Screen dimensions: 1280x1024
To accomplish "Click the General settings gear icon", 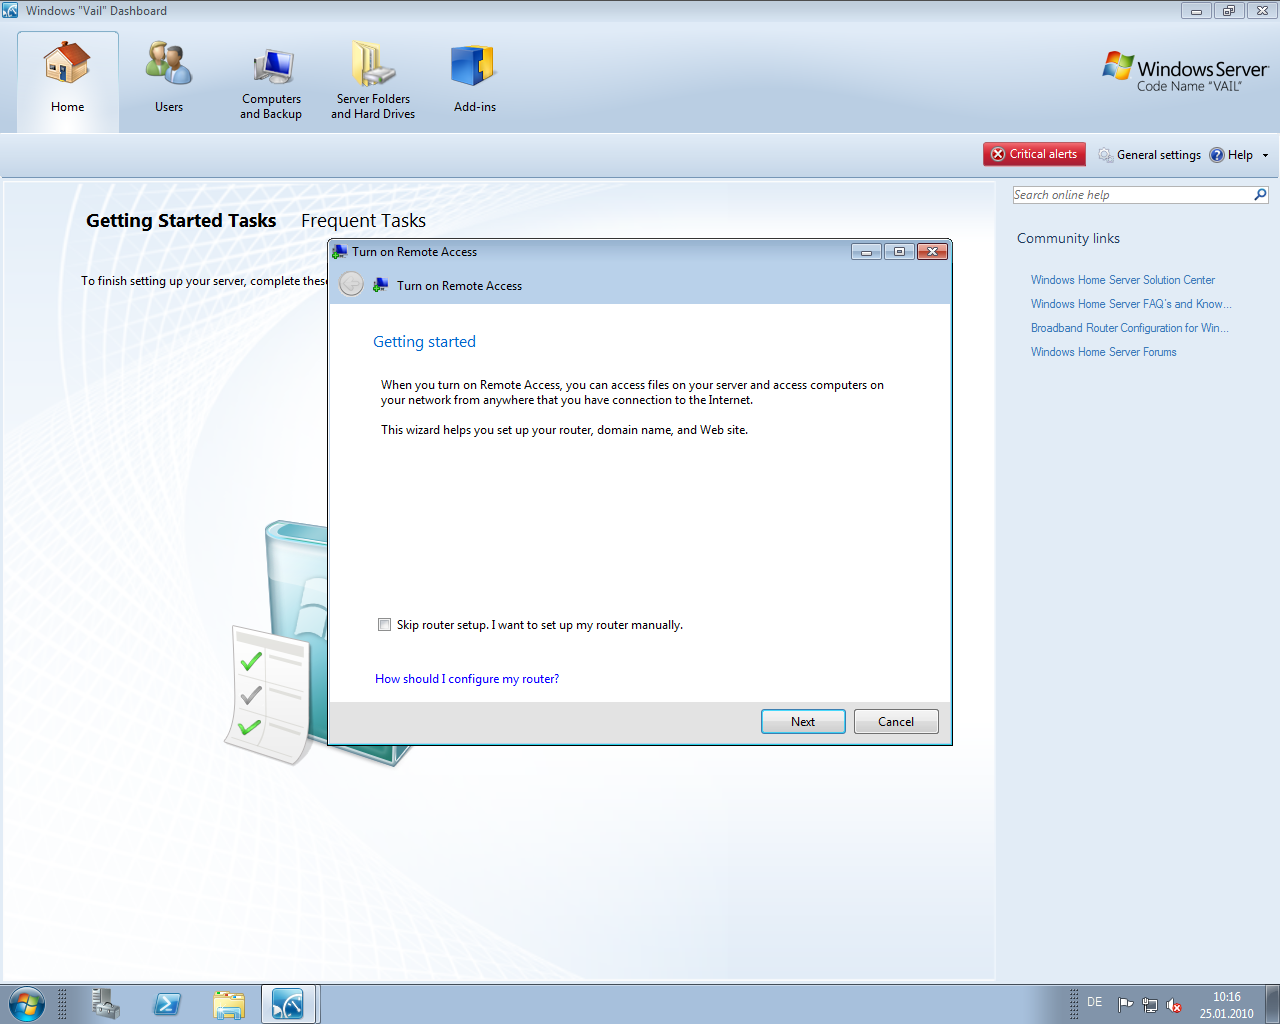I will tap(1105, 155).
